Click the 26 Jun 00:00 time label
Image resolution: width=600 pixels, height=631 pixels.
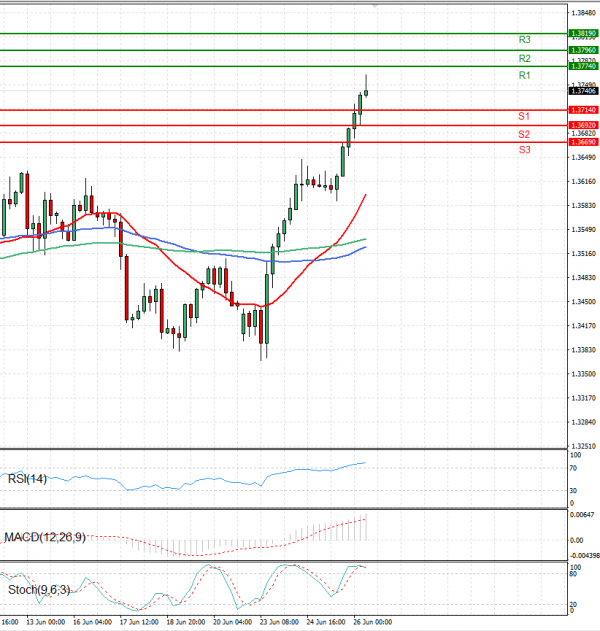tap(372, 622)
